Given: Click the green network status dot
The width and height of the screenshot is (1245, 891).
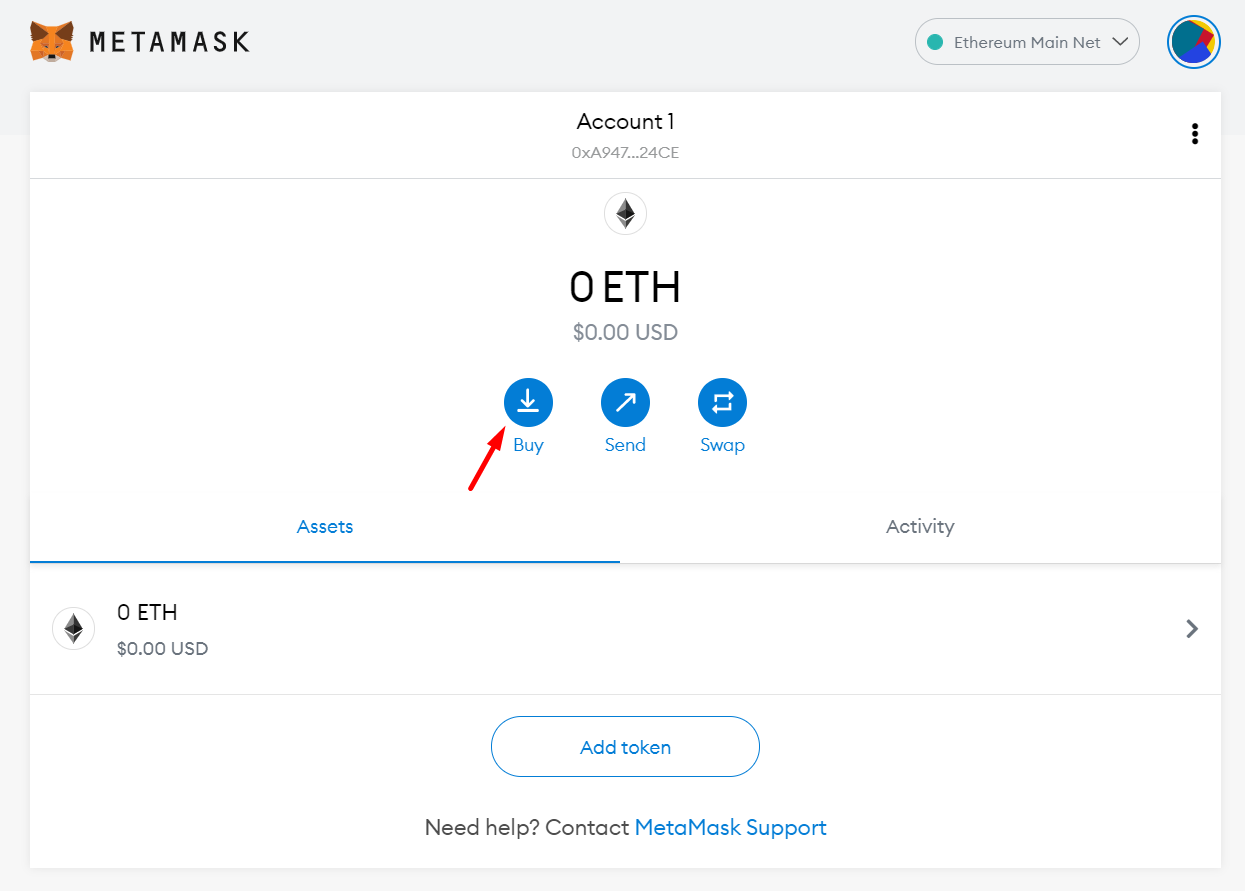Looking at the screenshot, I should coord(936,42).
